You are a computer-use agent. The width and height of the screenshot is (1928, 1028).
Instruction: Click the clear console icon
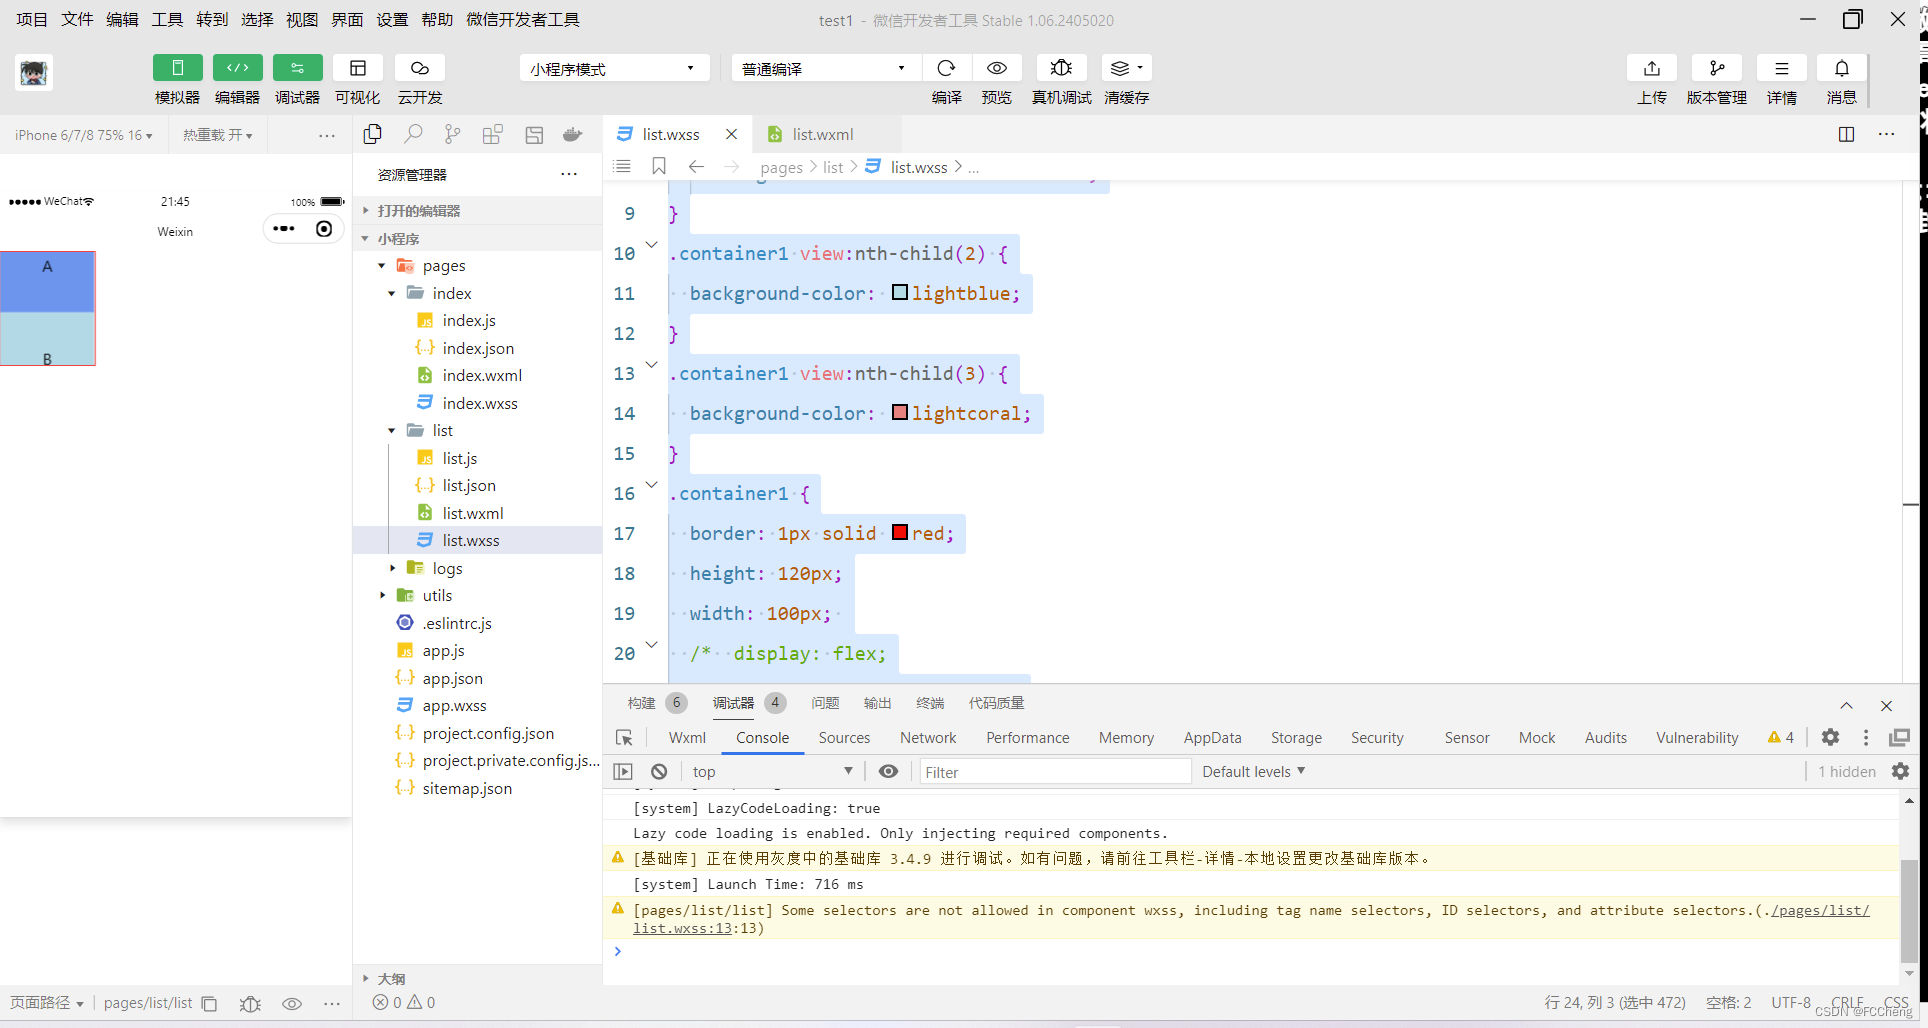[659, 771]
